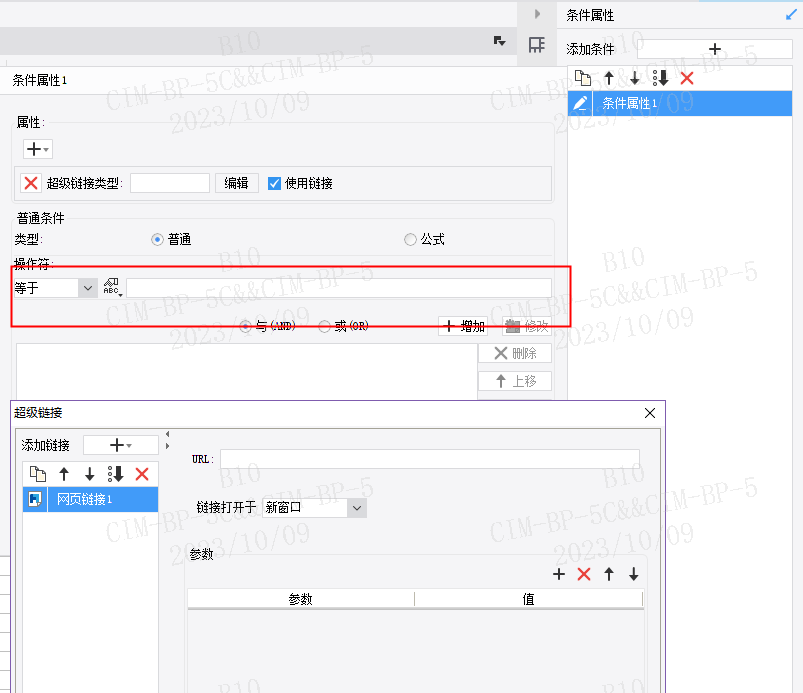803x693 pixels.
Task: Add a parameter with plus icon
Action: 559,574
